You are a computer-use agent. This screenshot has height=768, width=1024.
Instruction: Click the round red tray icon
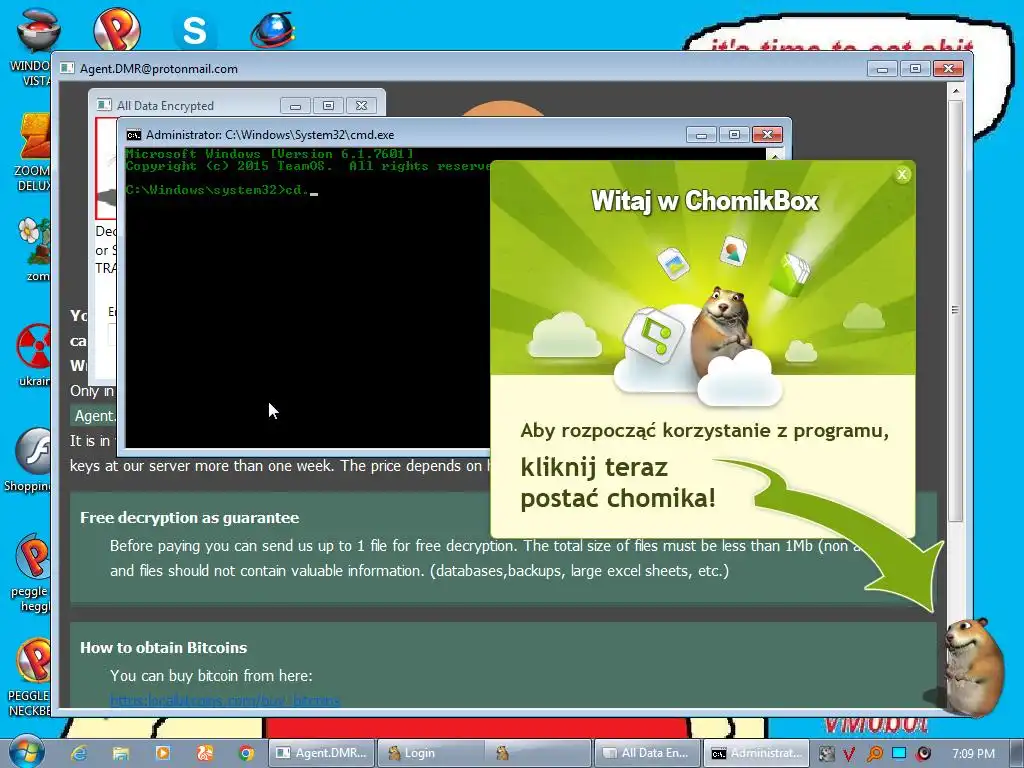[923, 754]
